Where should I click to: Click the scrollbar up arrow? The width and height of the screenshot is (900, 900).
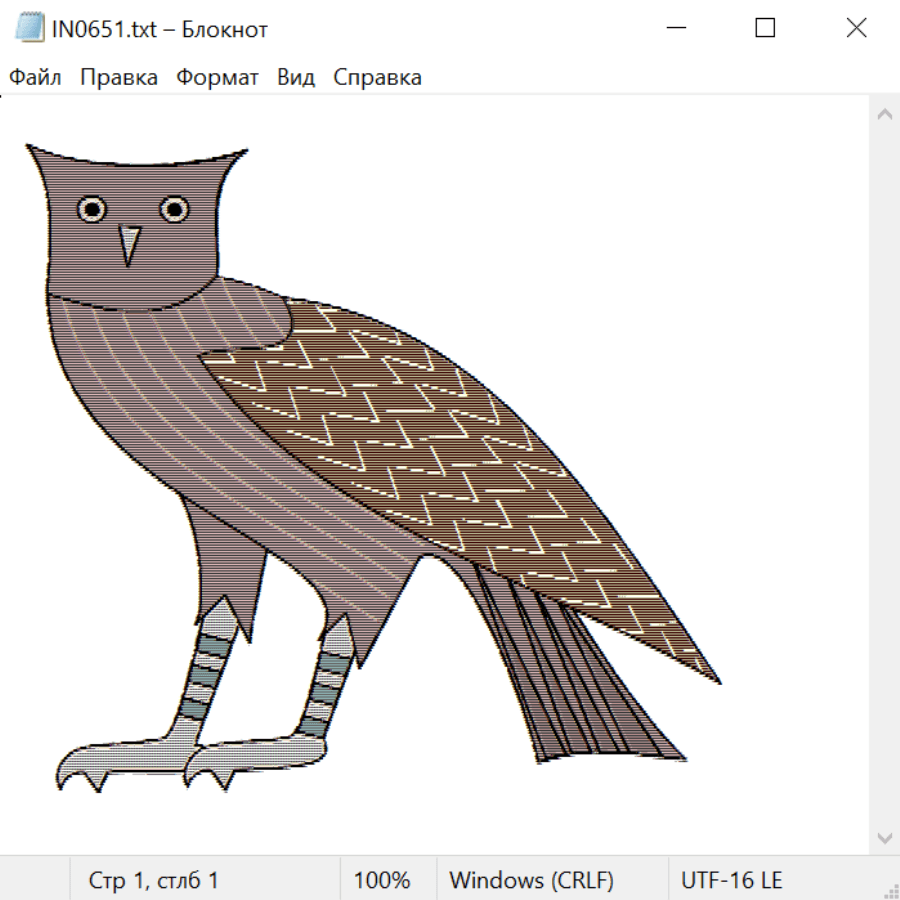click(884, 114)
